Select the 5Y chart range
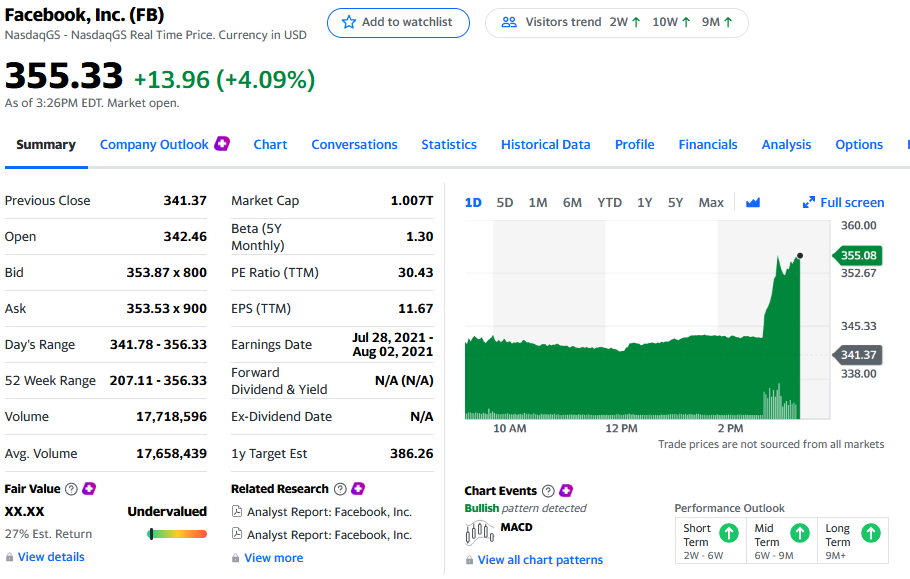 pos(675,202)
